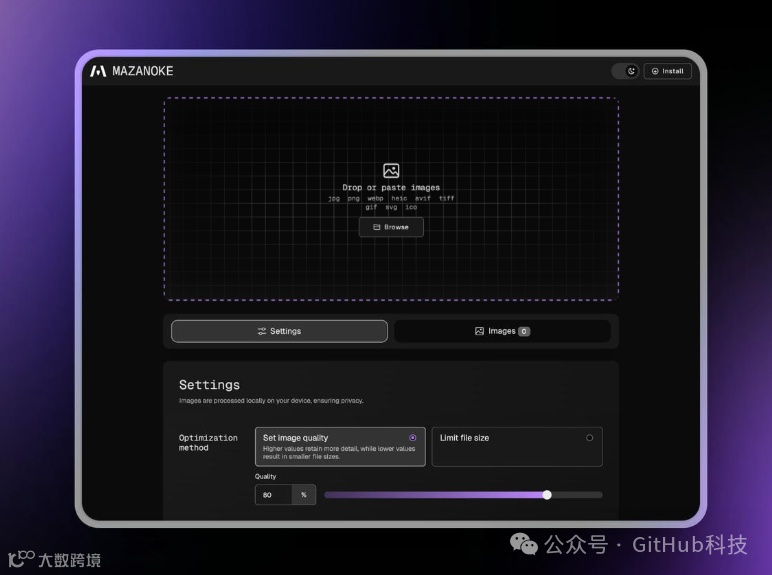Screen dimensions: 772x575
Task: Click the Quality slider handle
Action: pos(547,495)
